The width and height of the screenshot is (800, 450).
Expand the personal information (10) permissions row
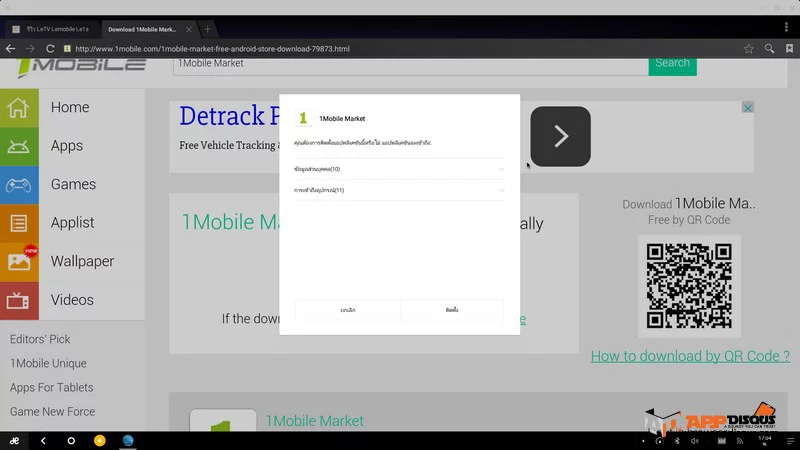coord(399,169)
